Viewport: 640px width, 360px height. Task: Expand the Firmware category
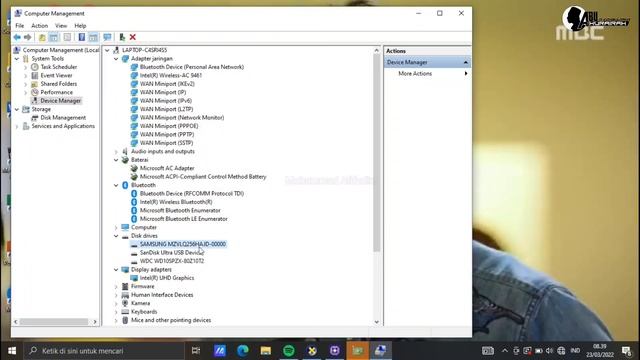116,287
